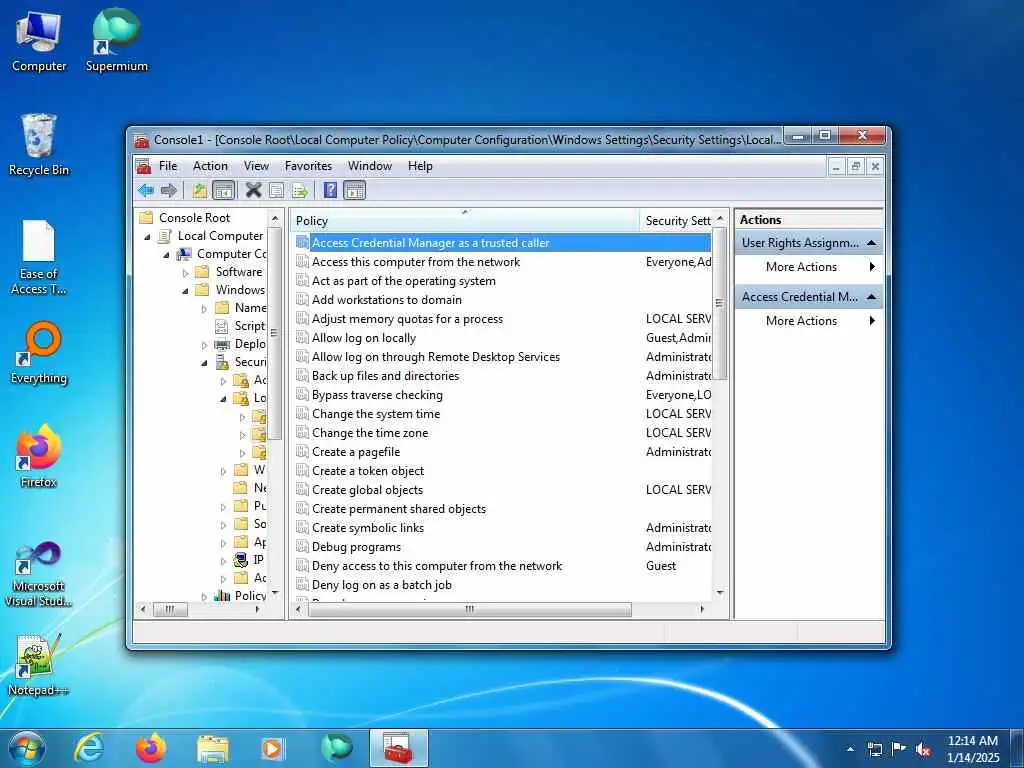Click the Start button
The image size is (1024, 768).
coord(27,748)
